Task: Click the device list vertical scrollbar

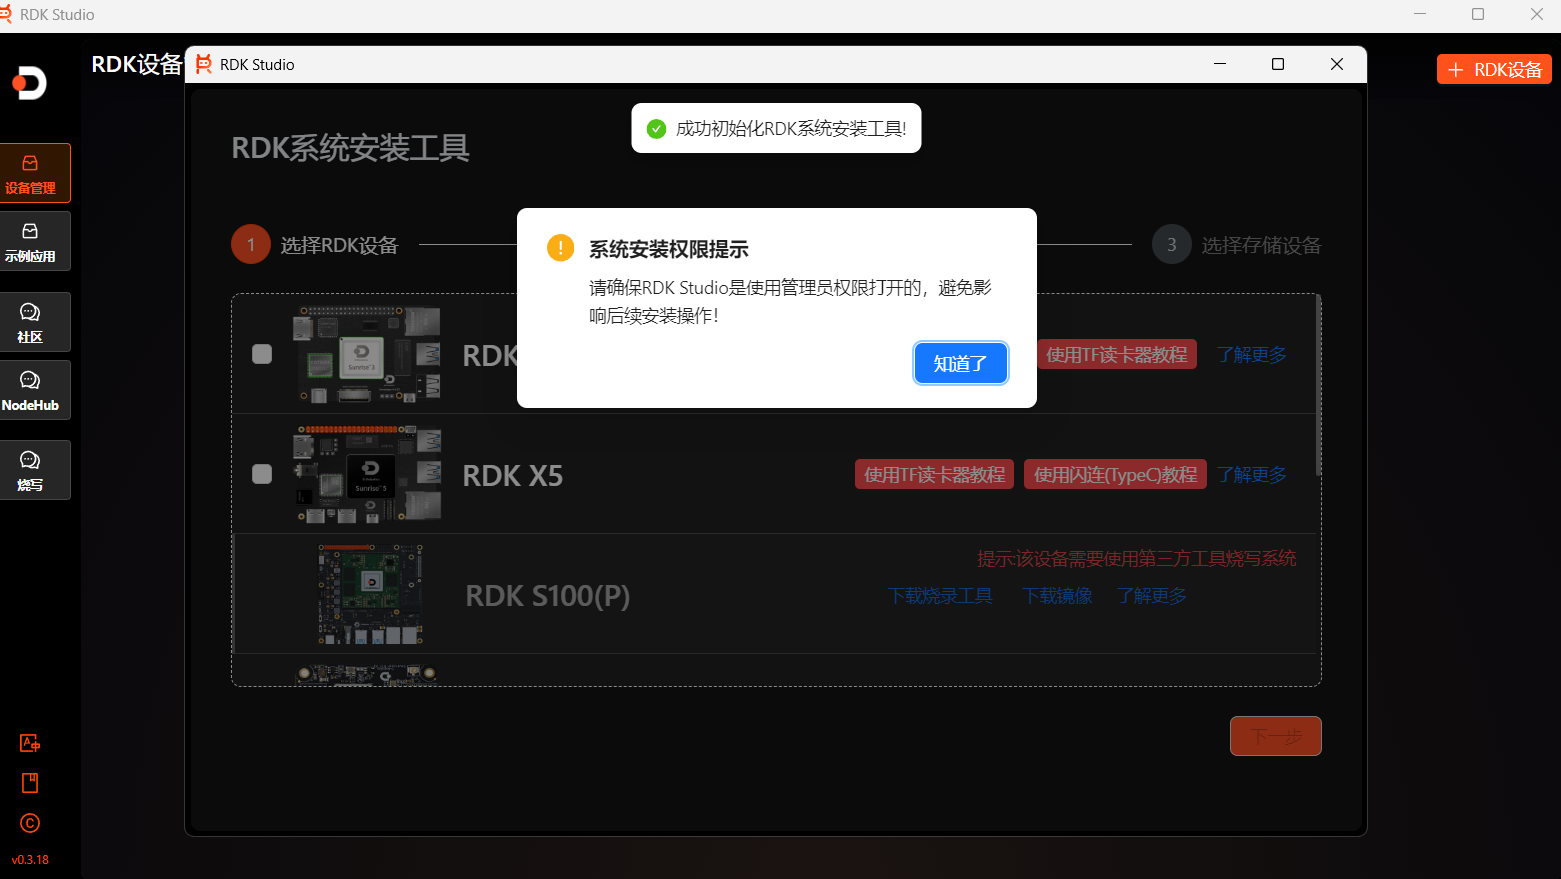Action: click(1319, 385)
